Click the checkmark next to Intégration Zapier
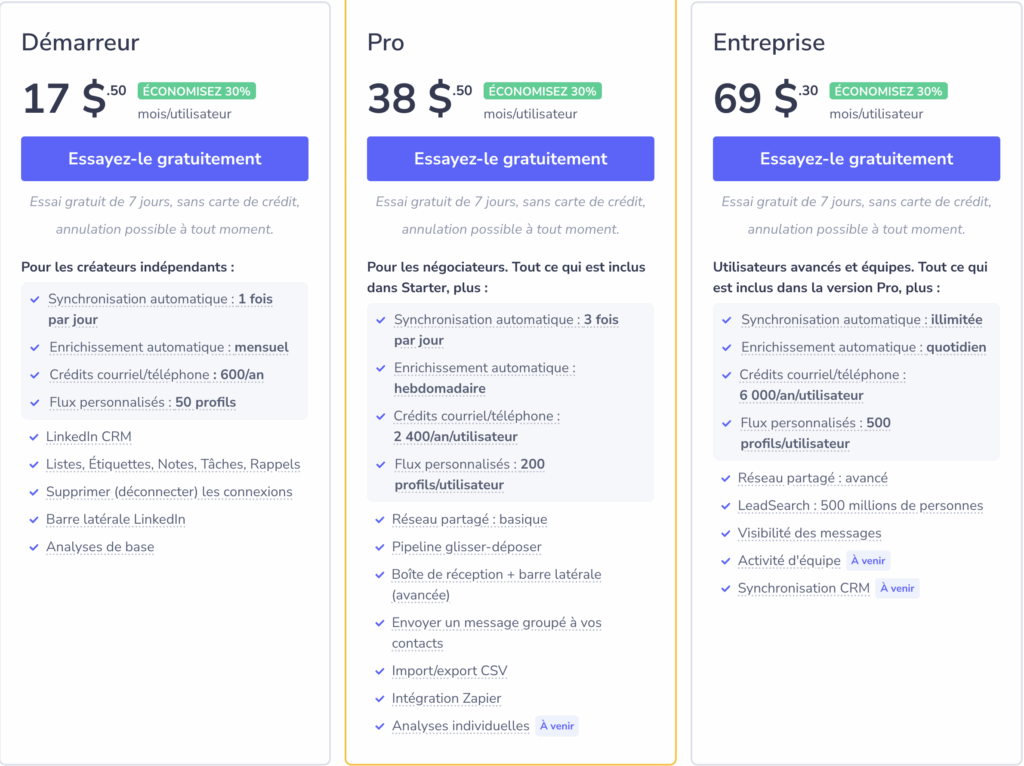The image size is (1024, 766). click(x=380, y=699)
